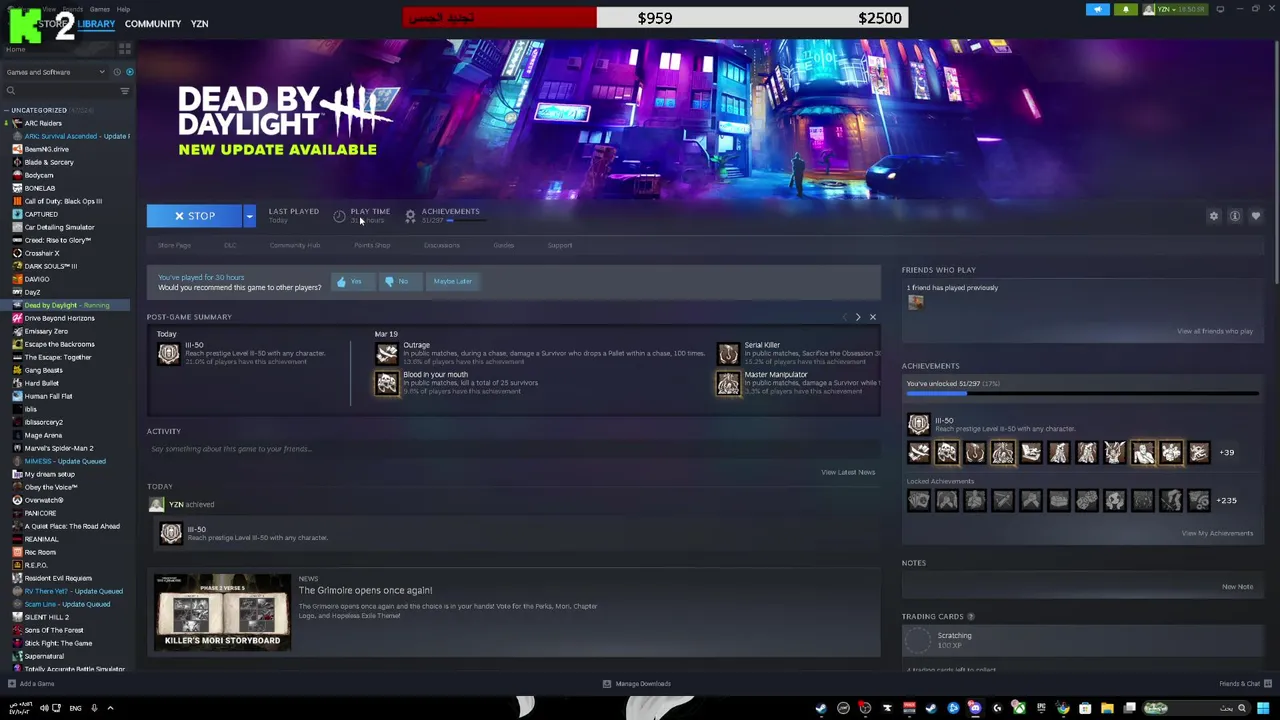Open Friends & Chat panel
1280x720 pixels.
pyautogui.click(x=1245, y=684)
